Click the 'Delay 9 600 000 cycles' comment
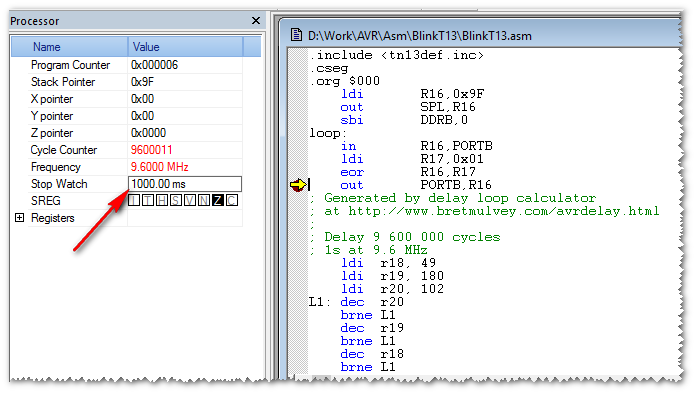The width and height of the screenshot is (700, 398). pos(405,237)
